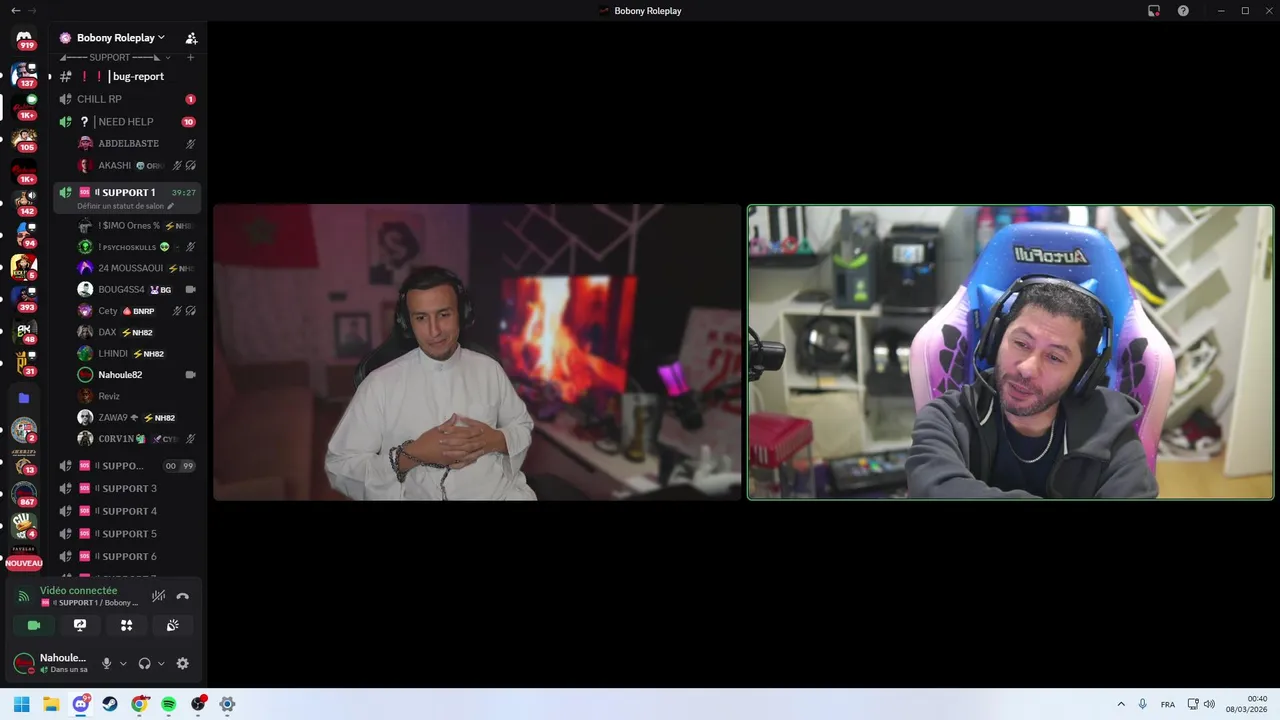This screenshot has width=1280, height=720.
Task: Open Steam from the taskbar
Action: (110, 704)
